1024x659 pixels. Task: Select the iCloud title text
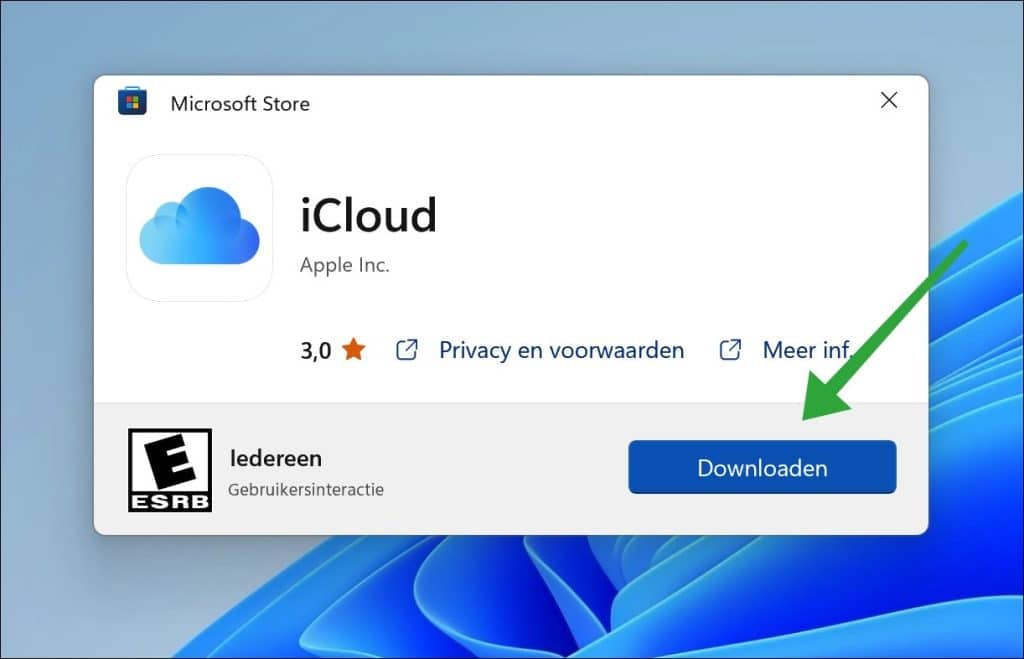click(x=368, y=215)
